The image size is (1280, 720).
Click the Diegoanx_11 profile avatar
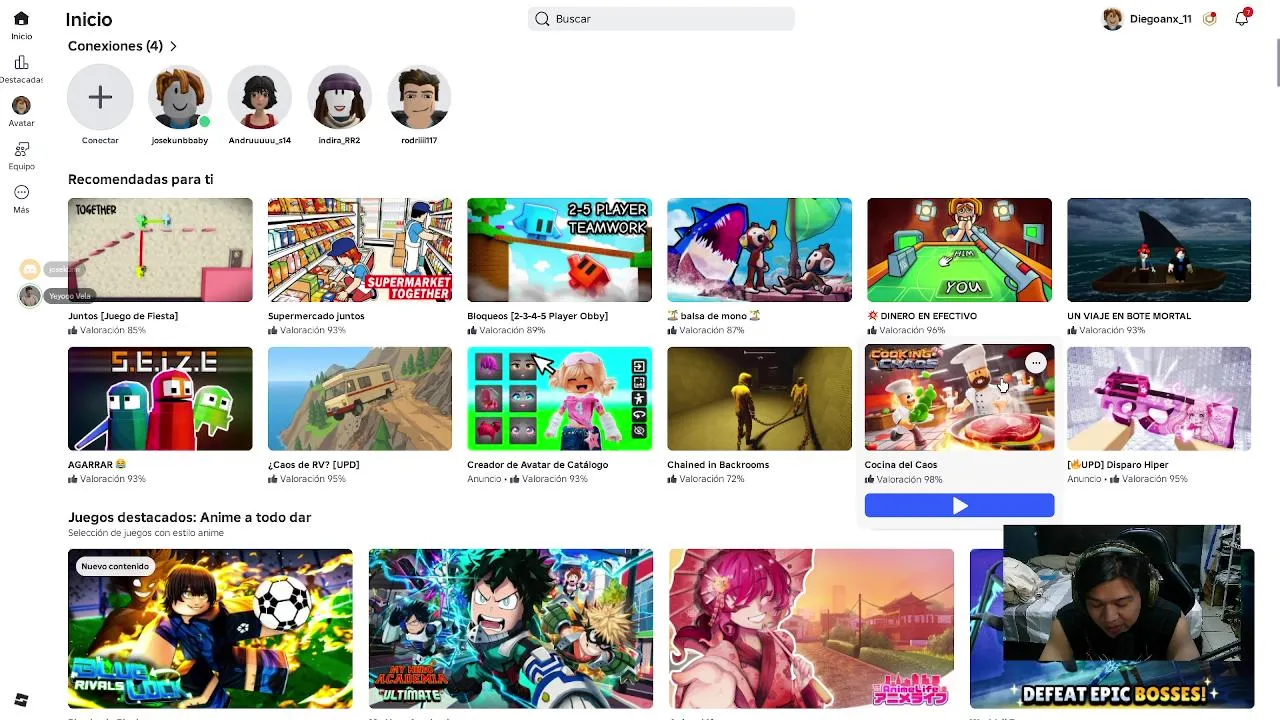[1112, 19]
